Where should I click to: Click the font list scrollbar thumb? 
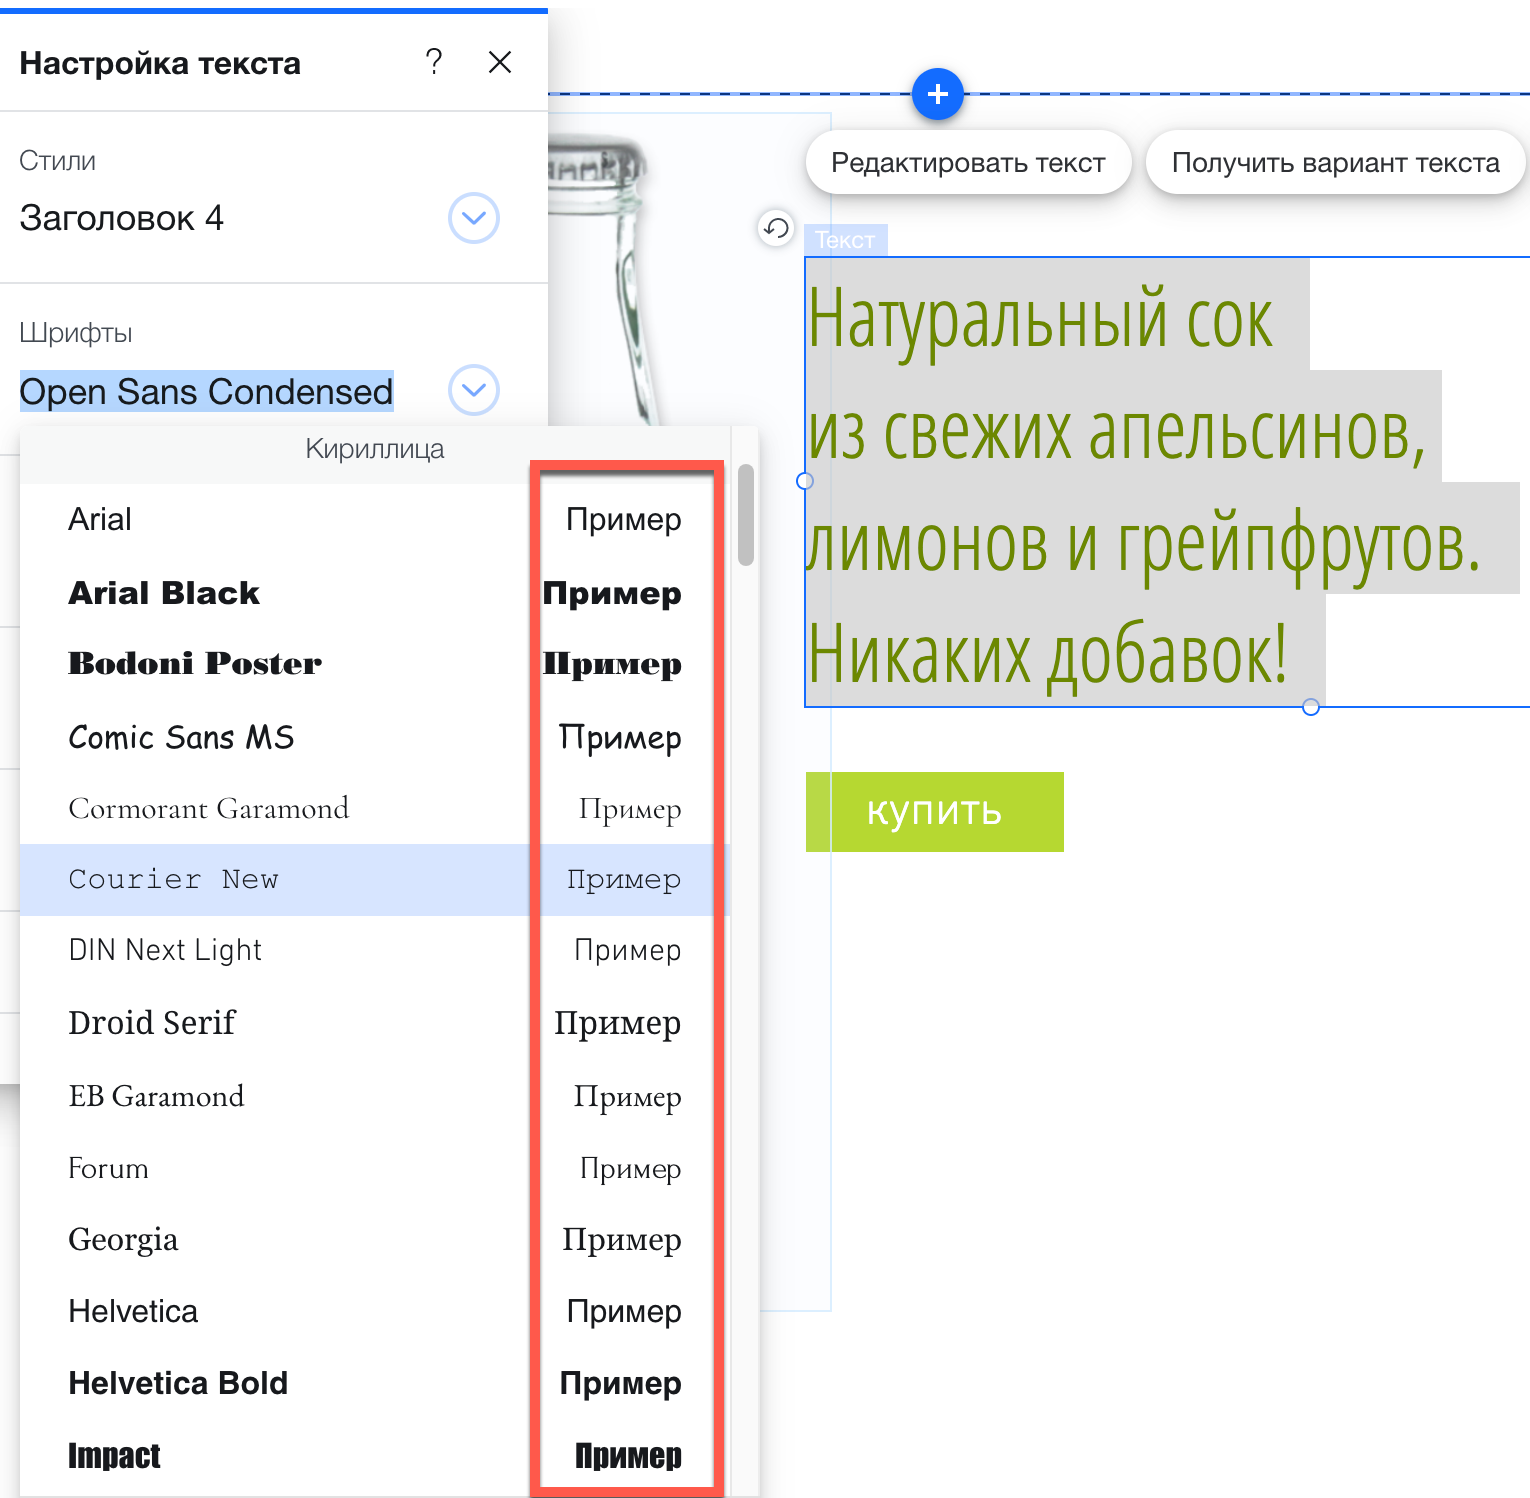point(745,514)
